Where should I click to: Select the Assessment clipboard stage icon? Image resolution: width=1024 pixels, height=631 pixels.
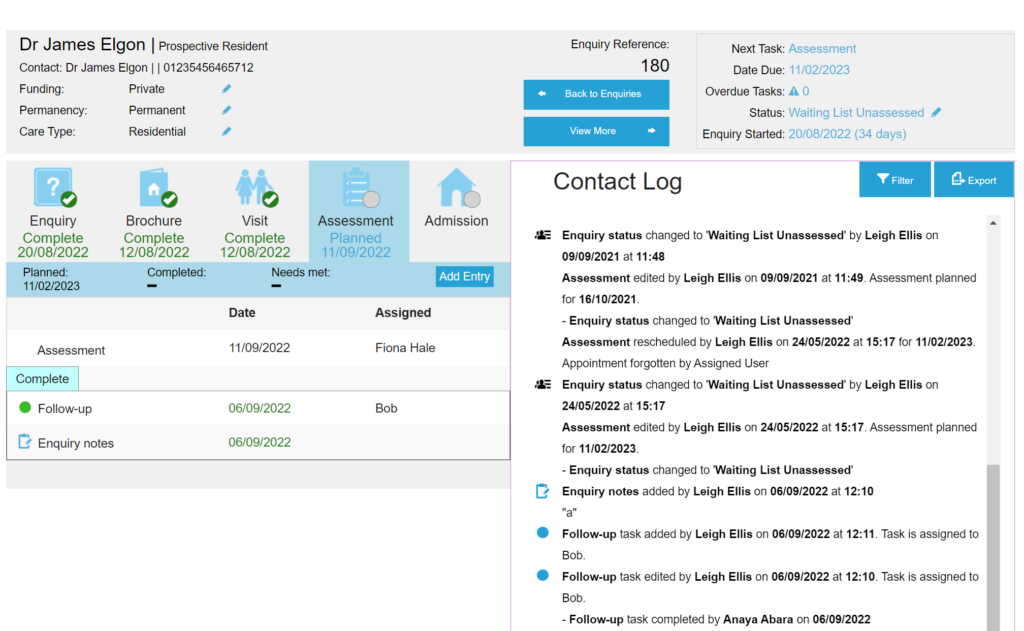point(359,188)
